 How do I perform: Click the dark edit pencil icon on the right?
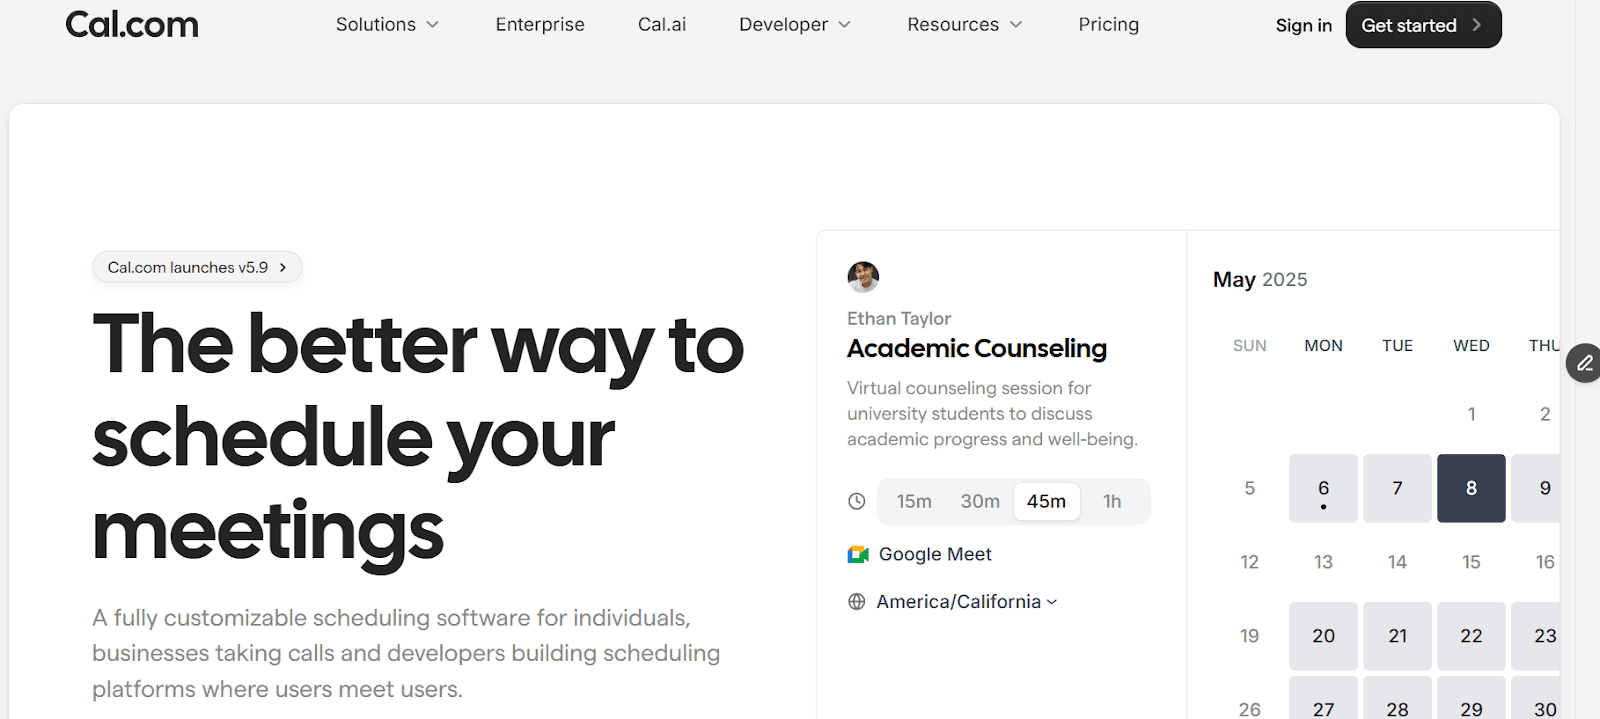1583,363
